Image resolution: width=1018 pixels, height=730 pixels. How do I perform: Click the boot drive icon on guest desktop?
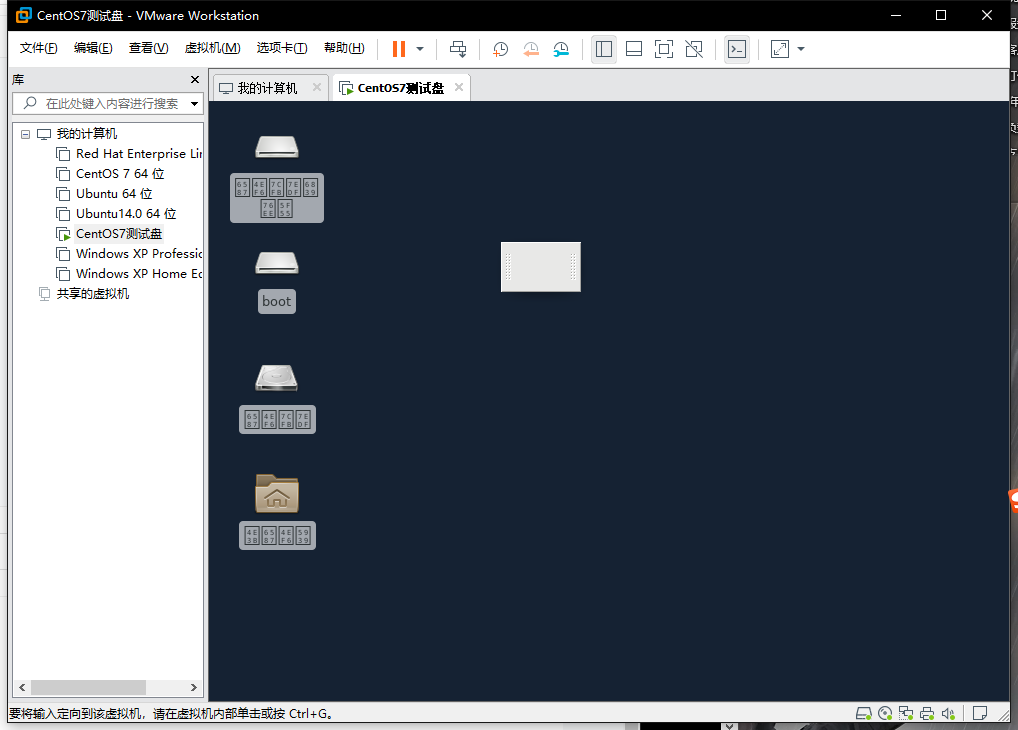point(277,263)
